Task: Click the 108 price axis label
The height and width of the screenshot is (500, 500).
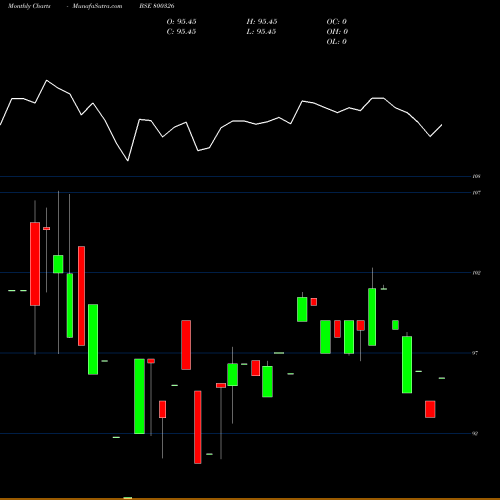Action: pos(476,176)
